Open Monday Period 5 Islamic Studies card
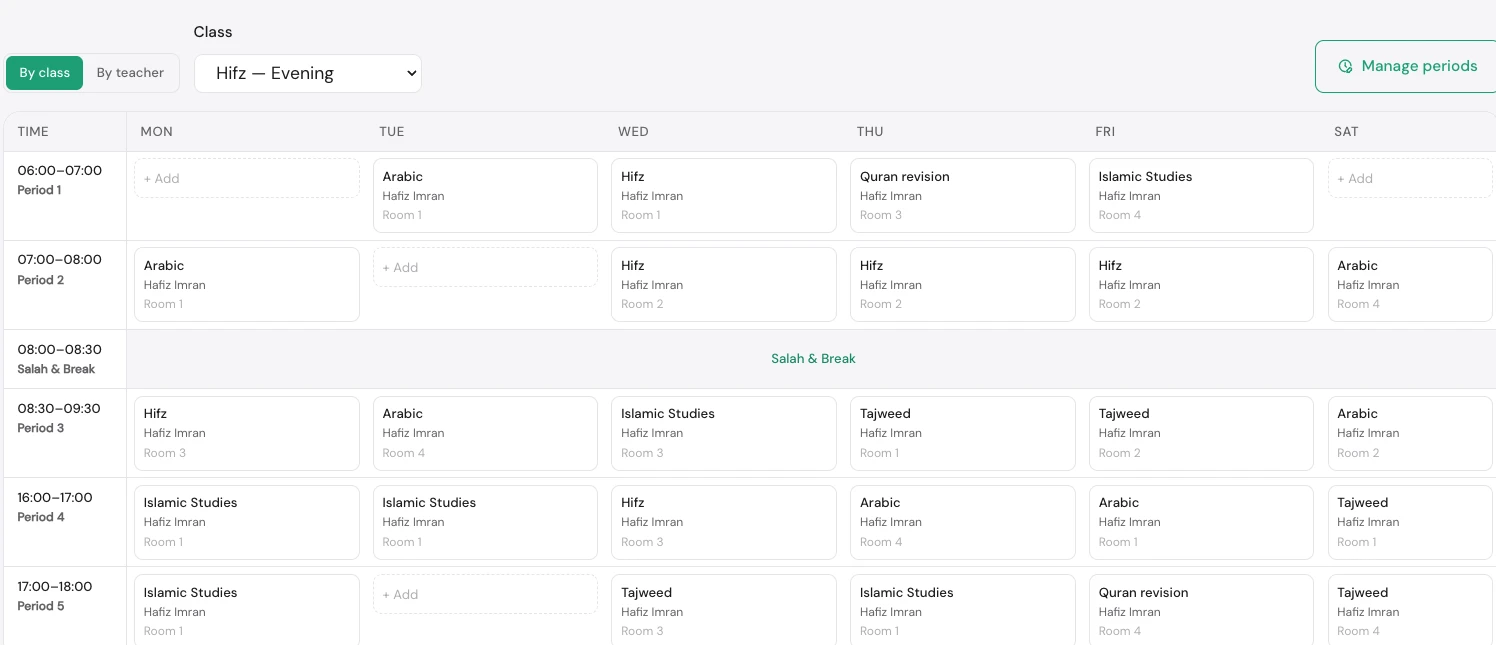 247,610
